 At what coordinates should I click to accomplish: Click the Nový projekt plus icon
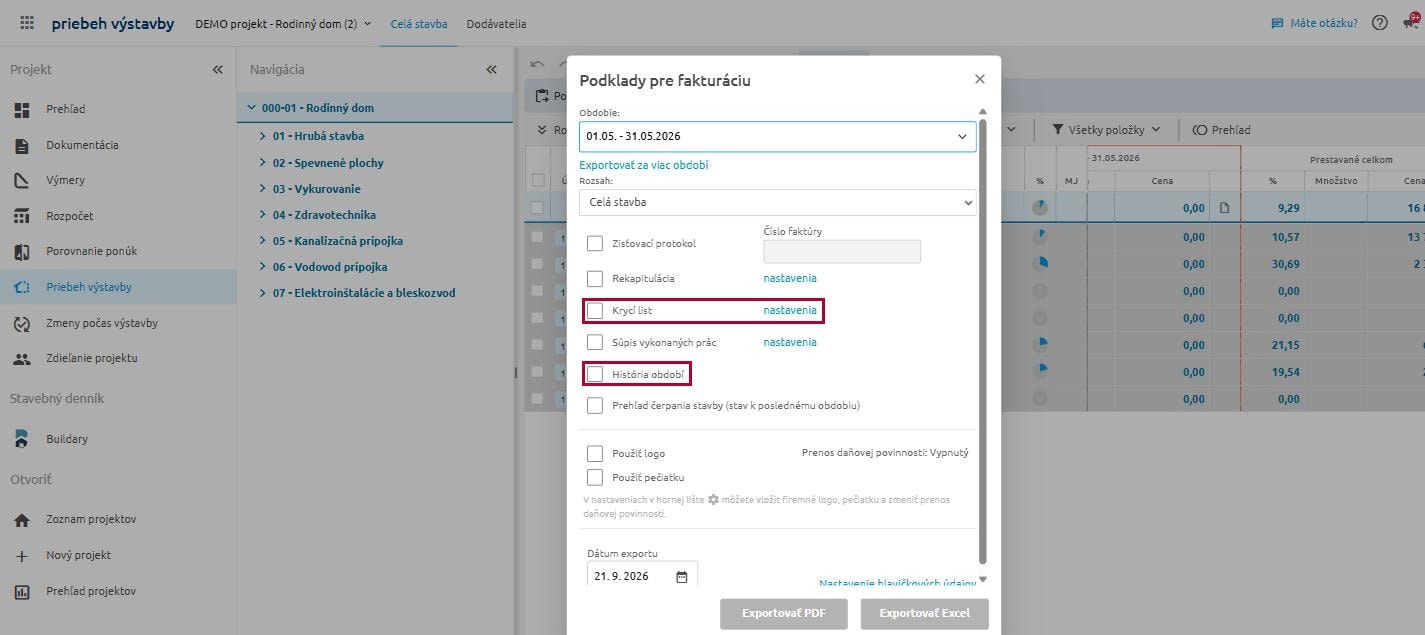click(22, 555)
